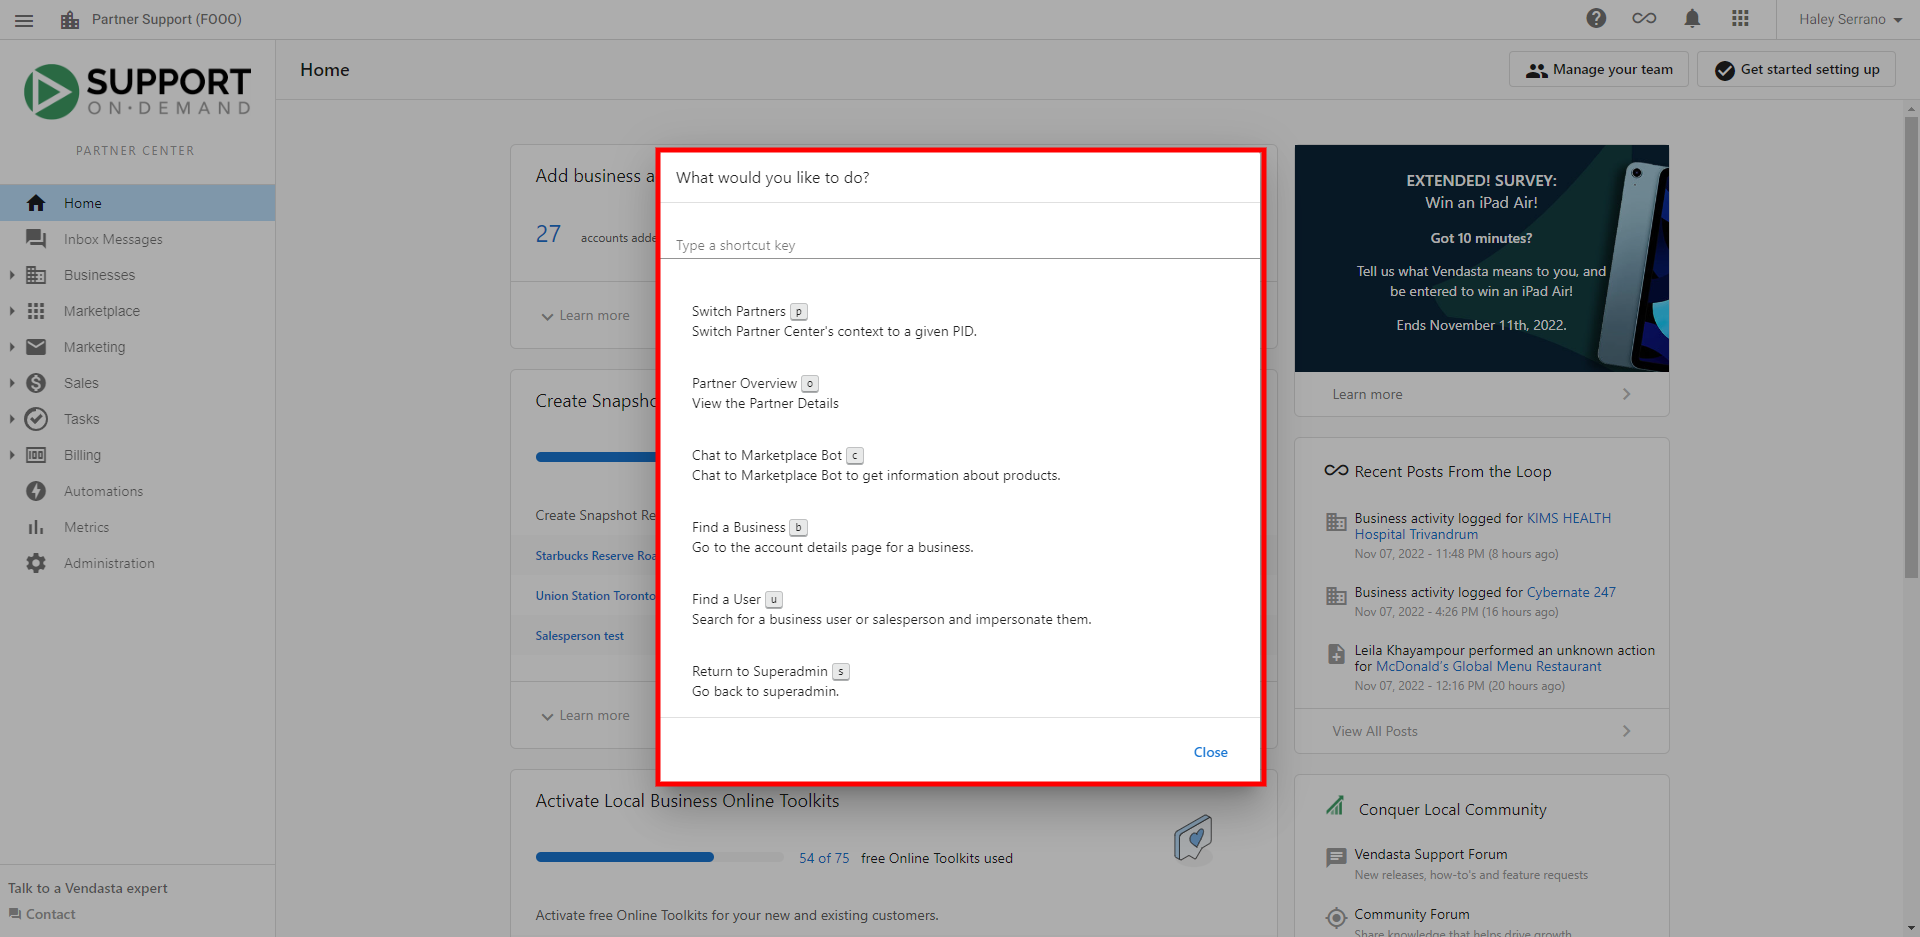Open the notifications bell
Screen dimensions: 1920x937
1692,18
